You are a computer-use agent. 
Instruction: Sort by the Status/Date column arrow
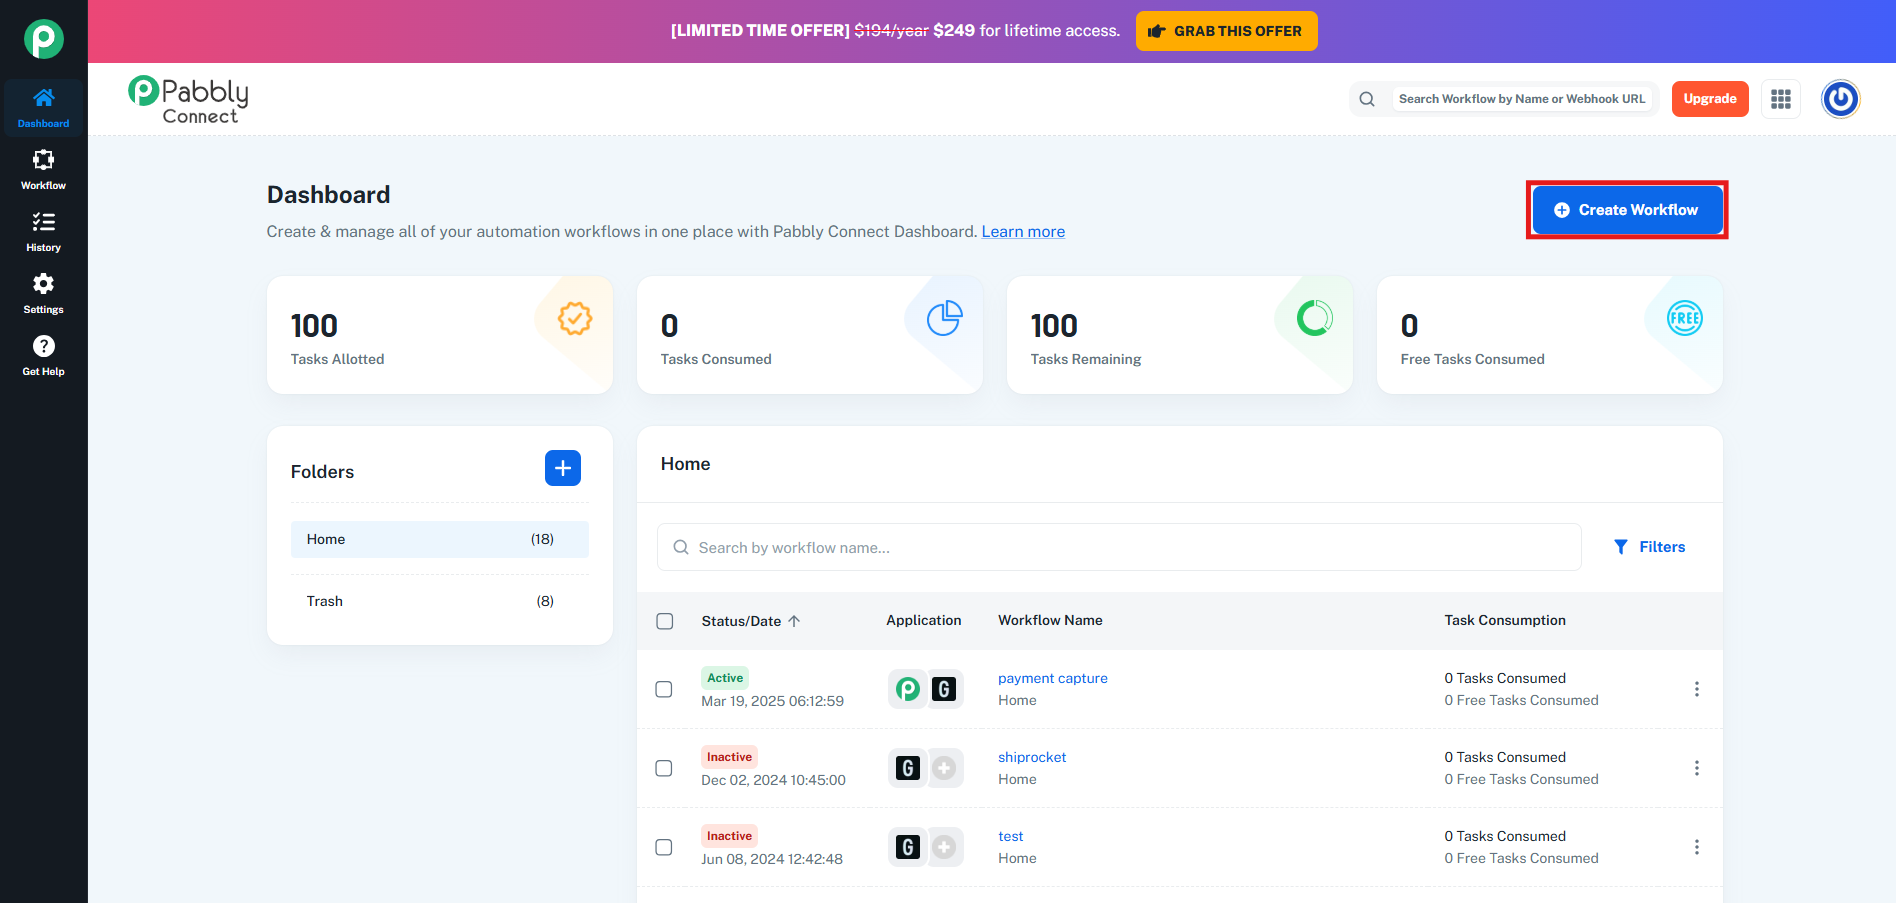[794, 621]
